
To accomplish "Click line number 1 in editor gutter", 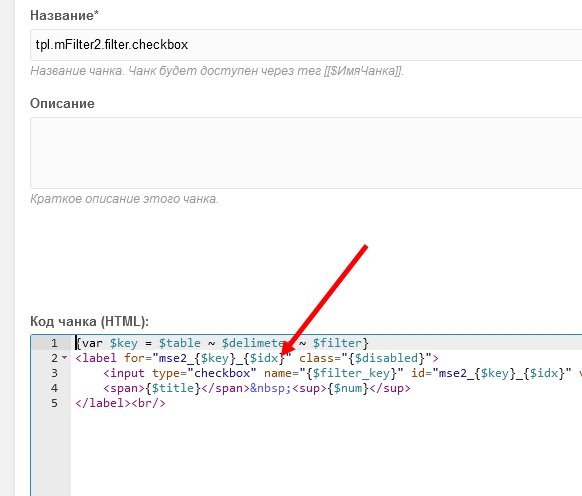I will tap(54, 343).
